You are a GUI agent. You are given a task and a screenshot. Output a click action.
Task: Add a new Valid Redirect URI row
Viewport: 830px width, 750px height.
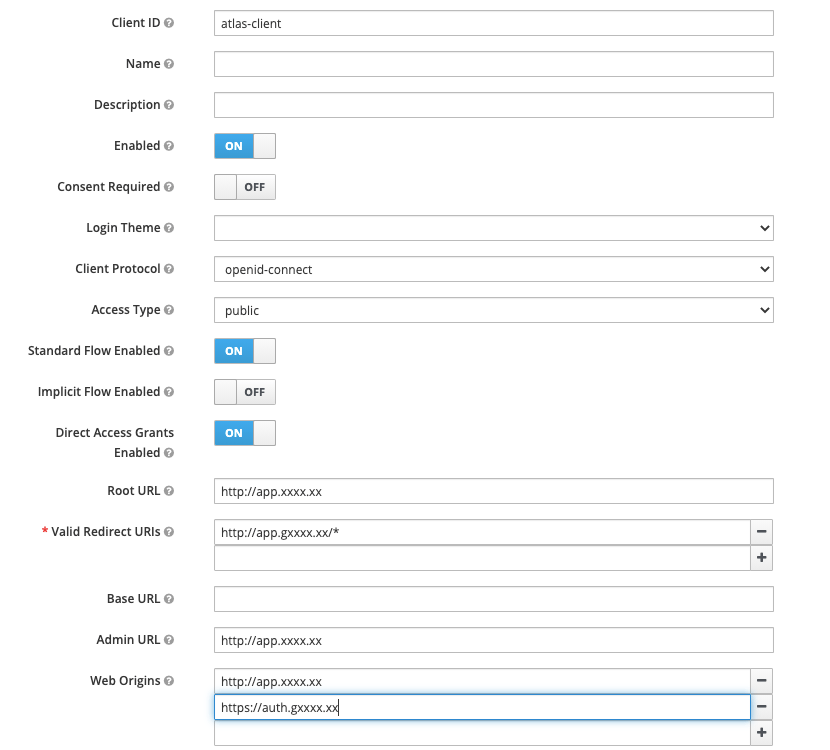pyautogui.click(x=761, y=557)
